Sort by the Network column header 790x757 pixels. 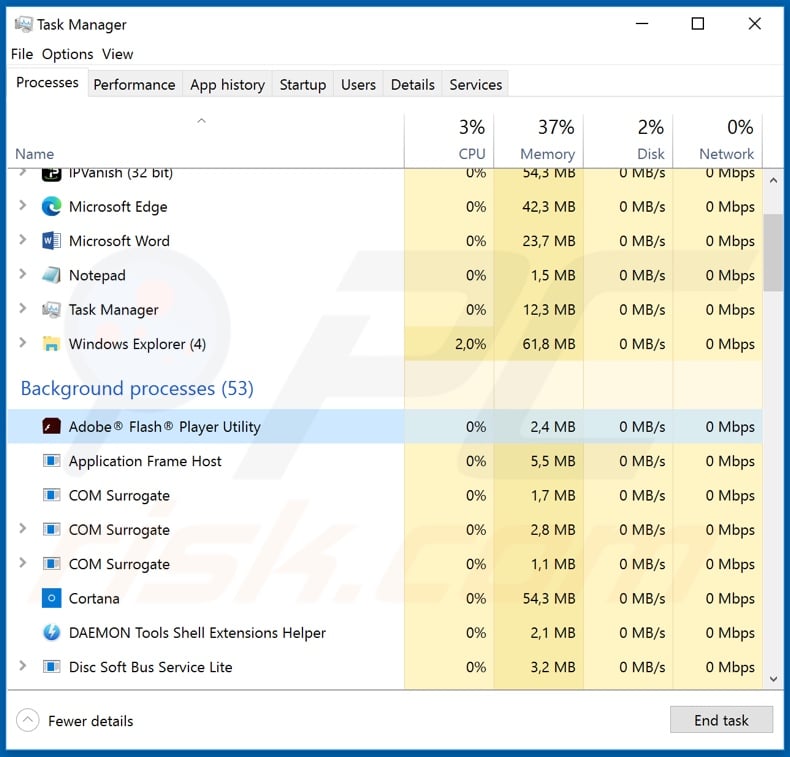pos(718,142)
